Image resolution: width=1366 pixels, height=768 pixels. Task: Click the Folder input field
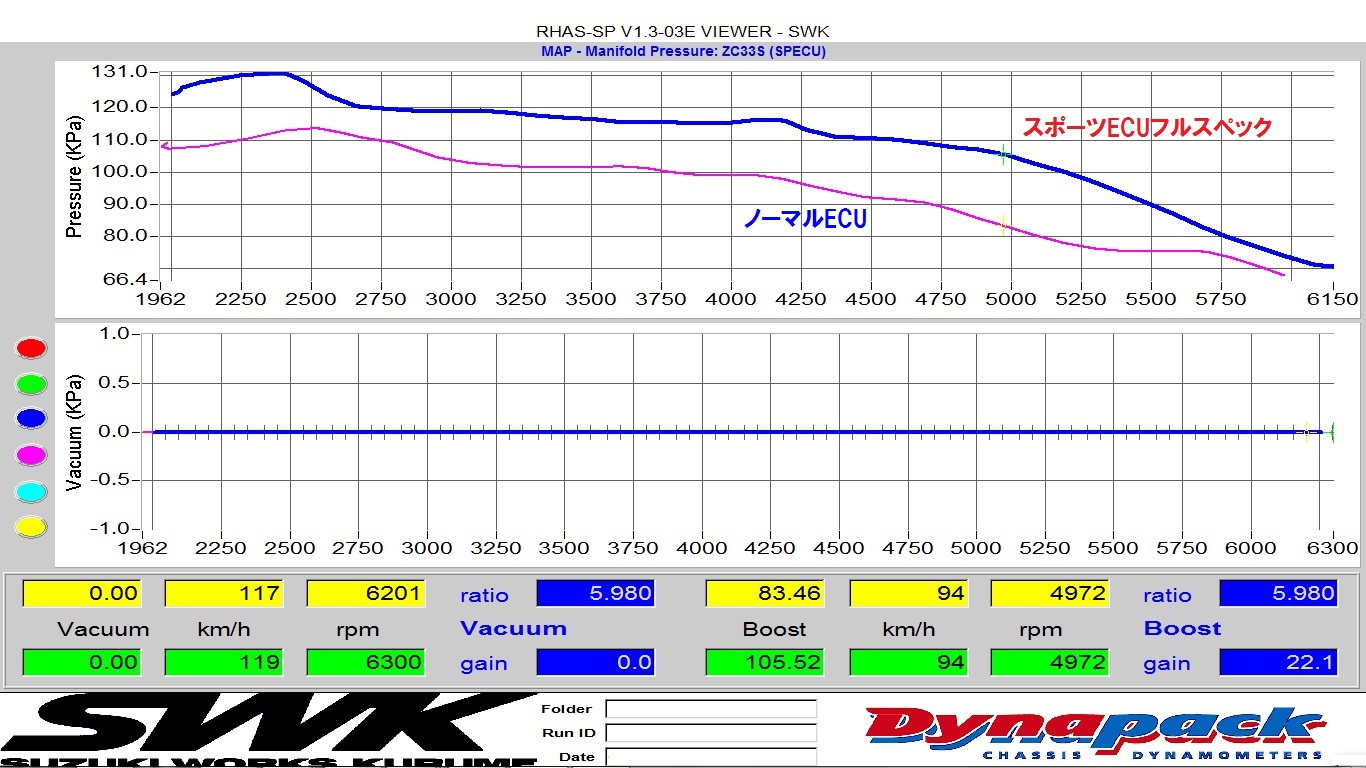pos(710,709)
